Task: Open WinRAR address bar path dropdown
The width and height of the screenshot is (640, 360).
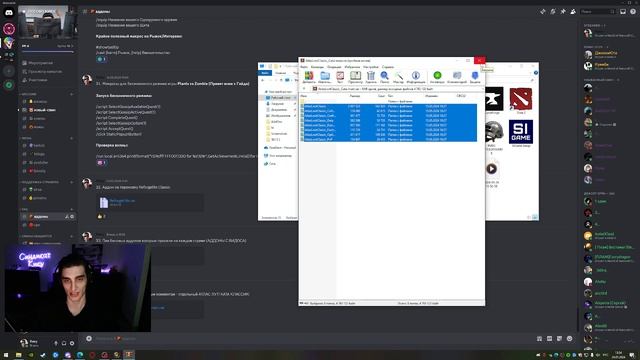Action: (x=482, y=89)
